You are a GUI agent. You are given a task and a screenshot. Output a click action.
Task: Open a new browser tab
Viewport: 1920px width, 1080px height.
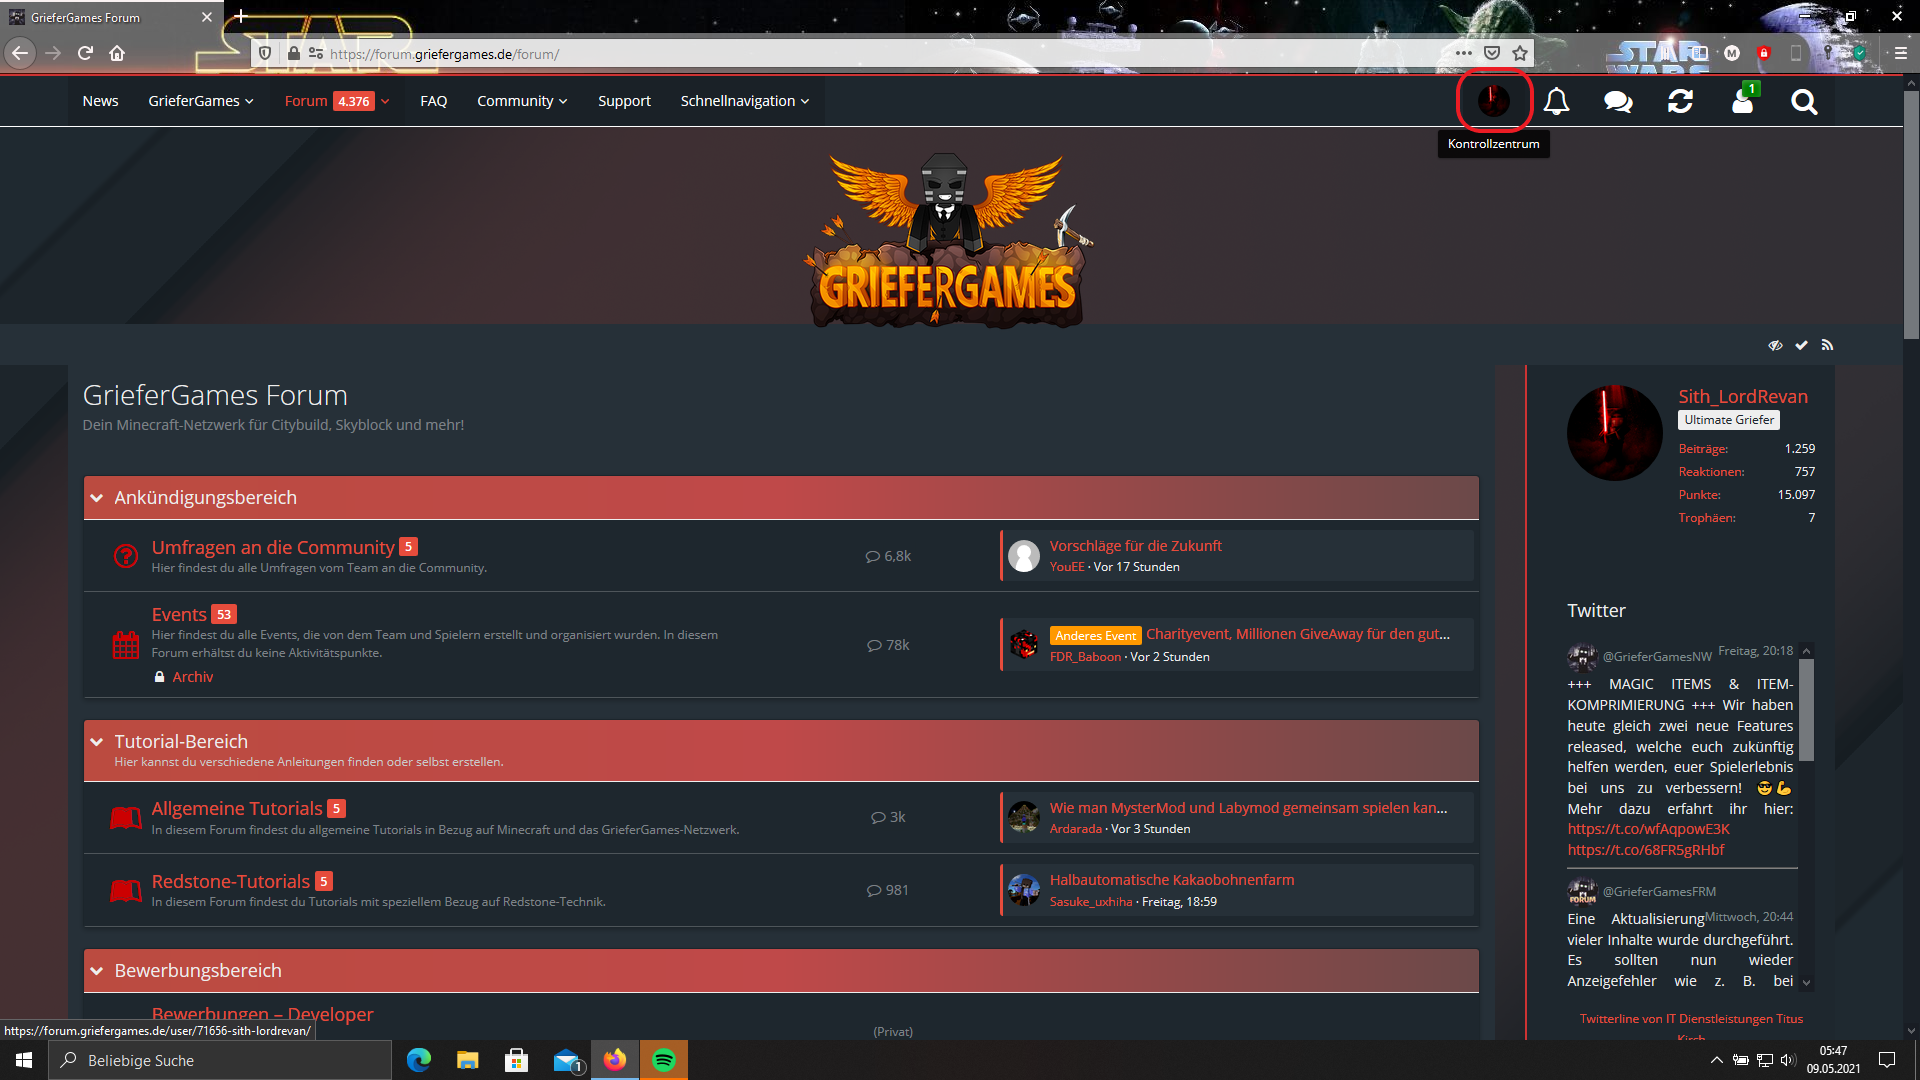[241, 17]
